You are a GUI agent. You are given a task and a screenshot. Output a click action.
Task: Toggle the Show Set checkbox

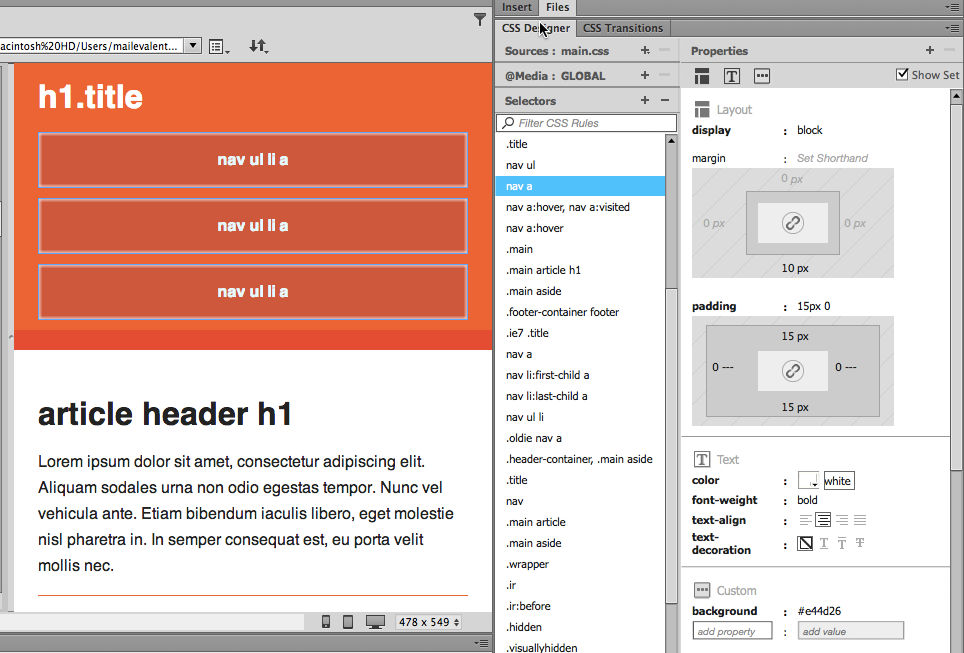click(x=902, y=74)
